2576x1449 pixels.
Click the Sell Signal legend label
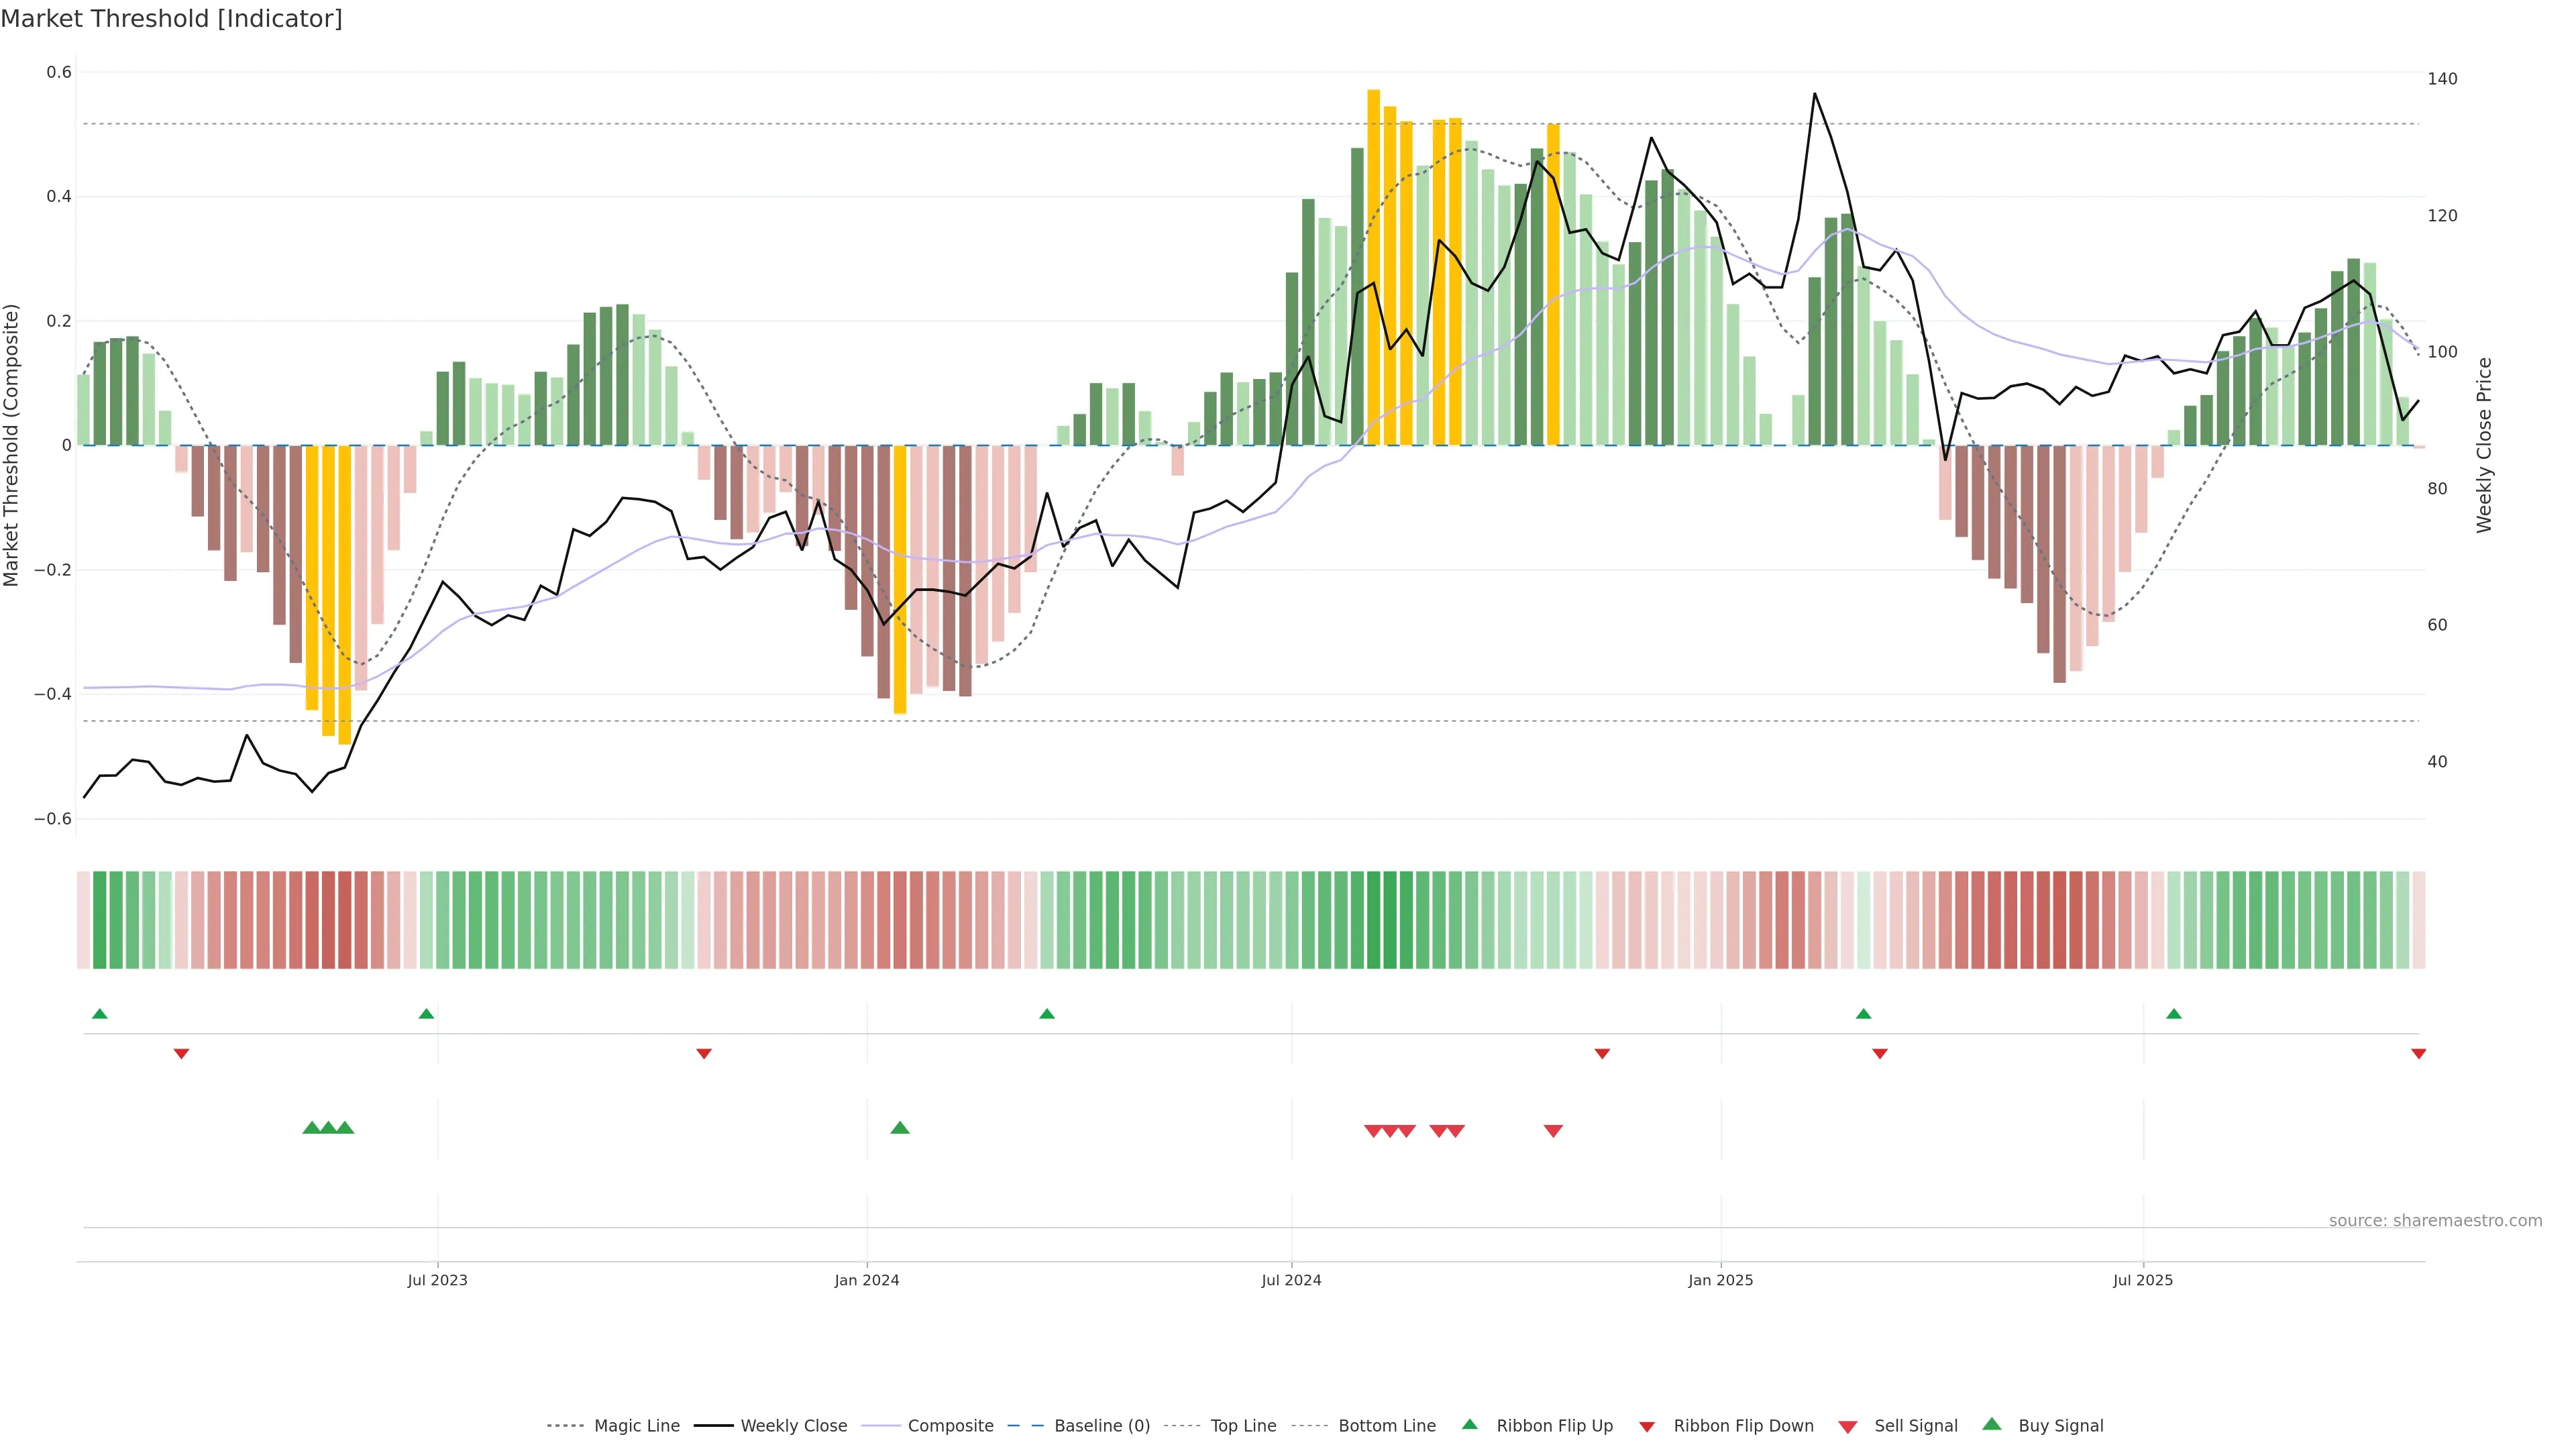point(1915,1426)
